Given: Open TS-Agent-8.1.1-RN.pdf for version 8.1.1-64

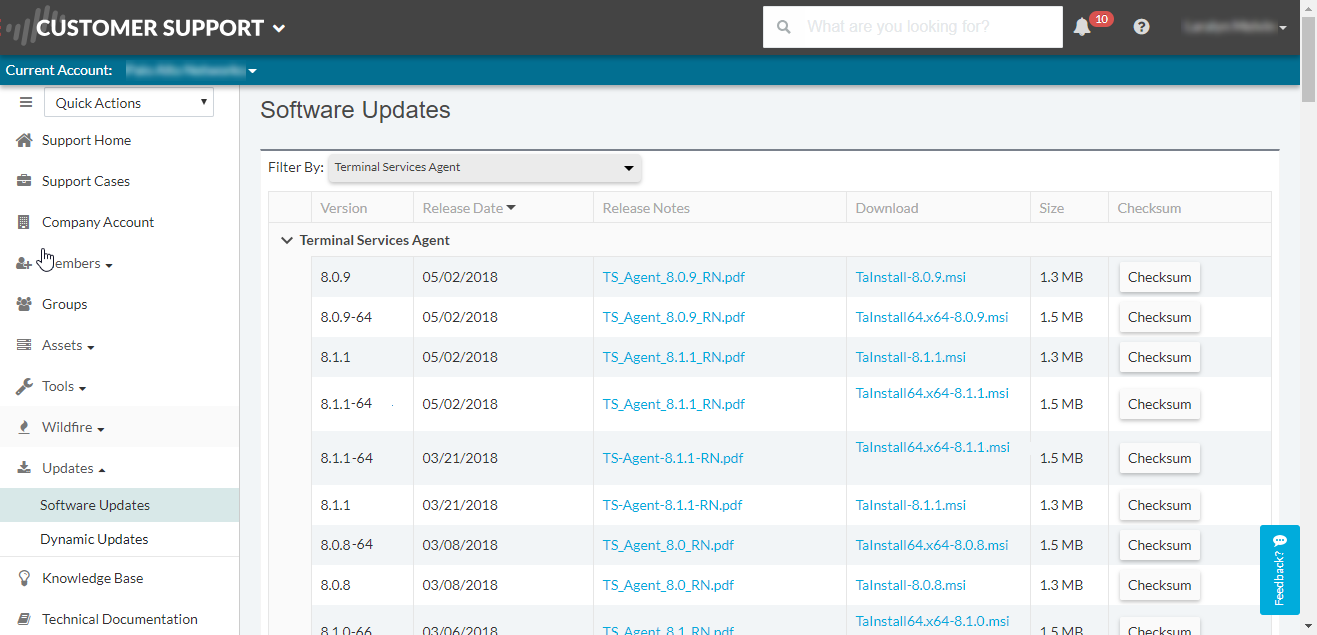Looking at the screenshot, I should (673, 458).
